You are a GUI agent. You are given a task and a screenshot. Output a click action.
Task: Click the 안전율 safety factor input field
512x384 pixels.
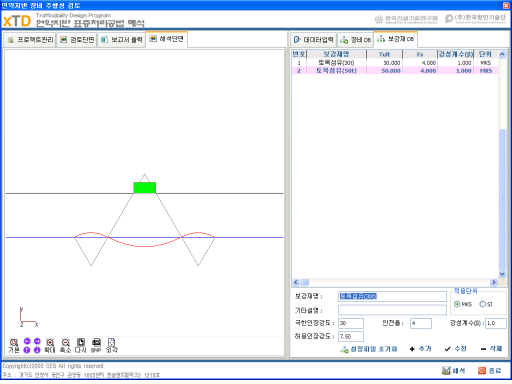click(421, 323)
